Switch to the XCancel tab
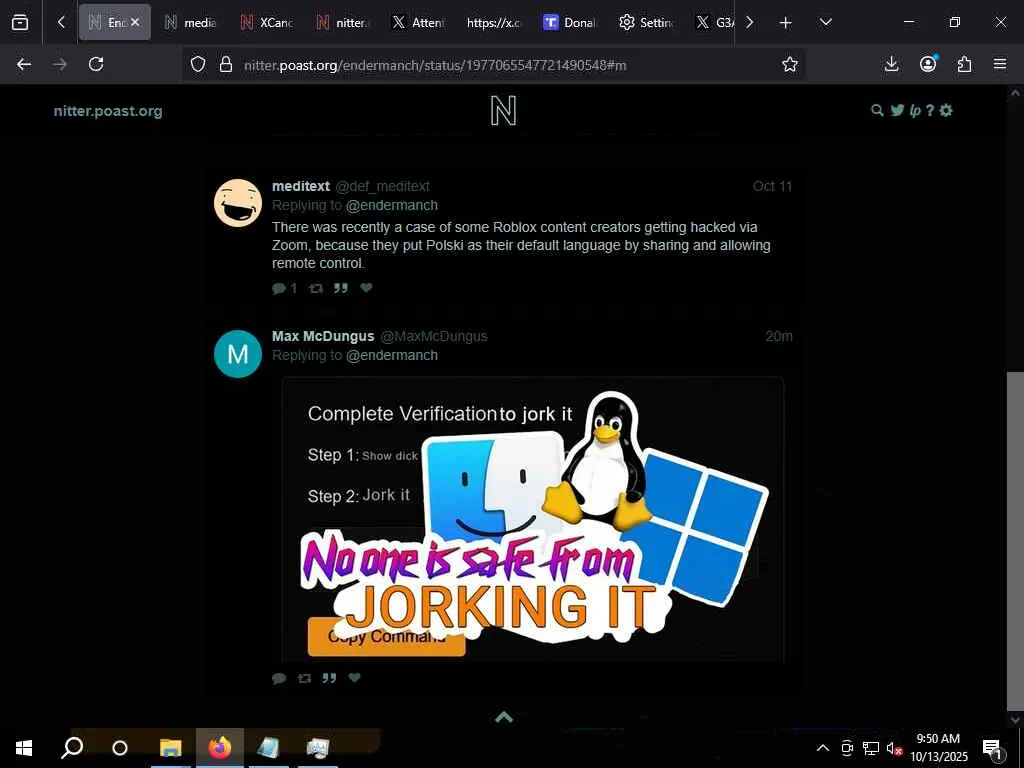The image size is (1024, 768). click(x=266, y=22)
